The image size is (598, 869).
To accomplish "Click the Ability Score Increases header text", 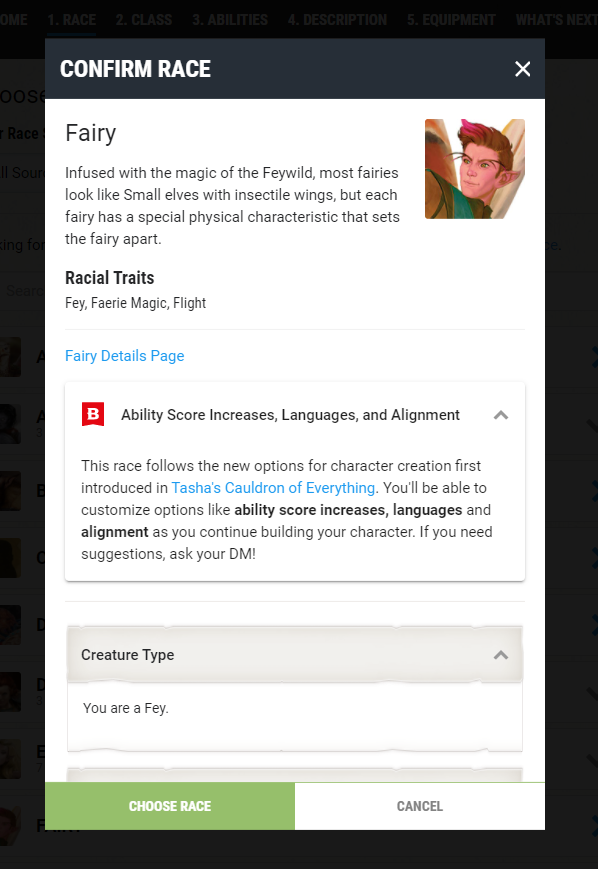I will pos(290,415).
